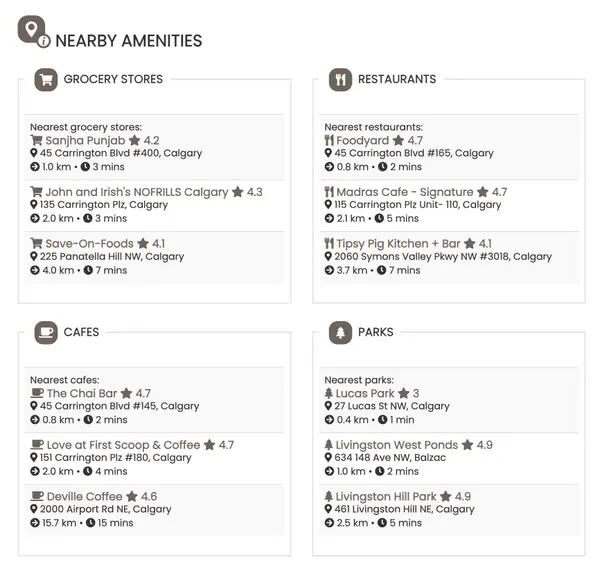The width and height of the screenshot is (600, 573).
Task: Click the Grocery Stores cart icon
Action: point(45,79)
